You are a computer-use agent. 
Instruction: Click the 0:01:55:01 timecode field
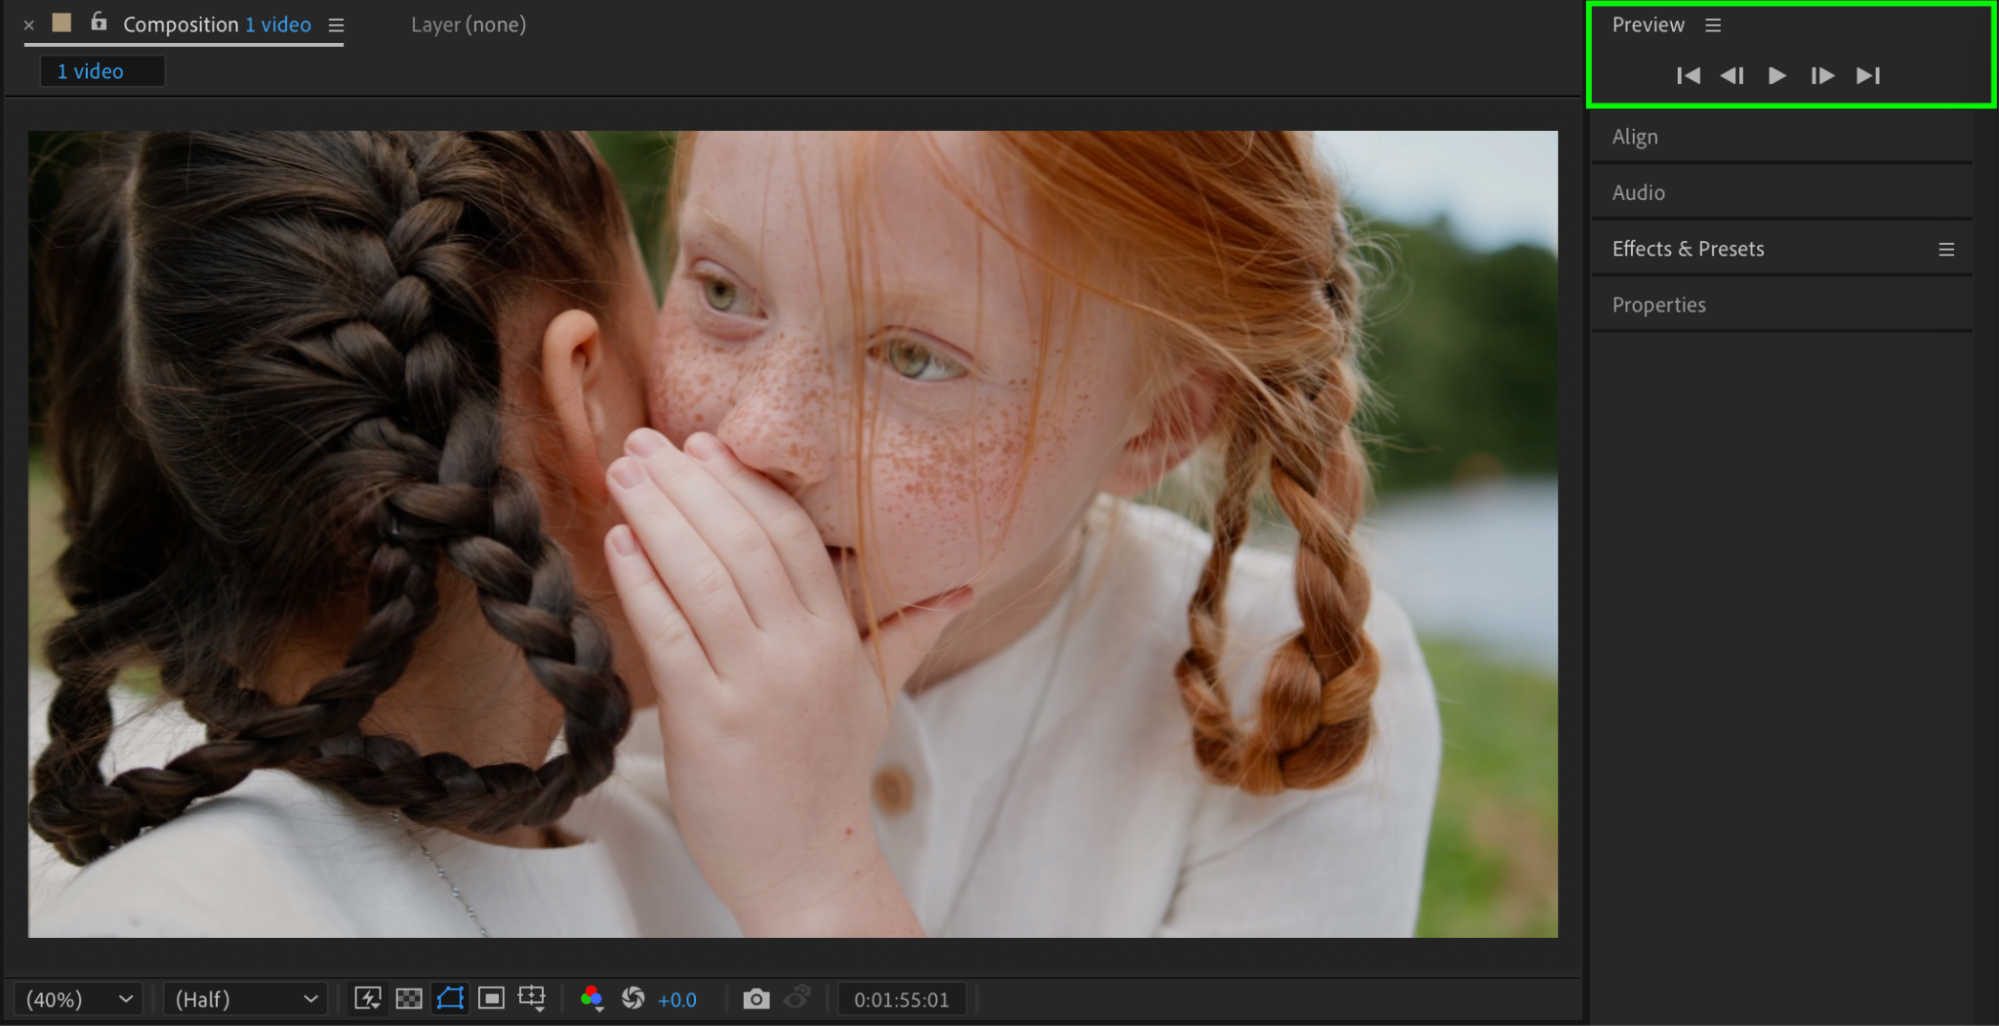(x=901, y=1000)
